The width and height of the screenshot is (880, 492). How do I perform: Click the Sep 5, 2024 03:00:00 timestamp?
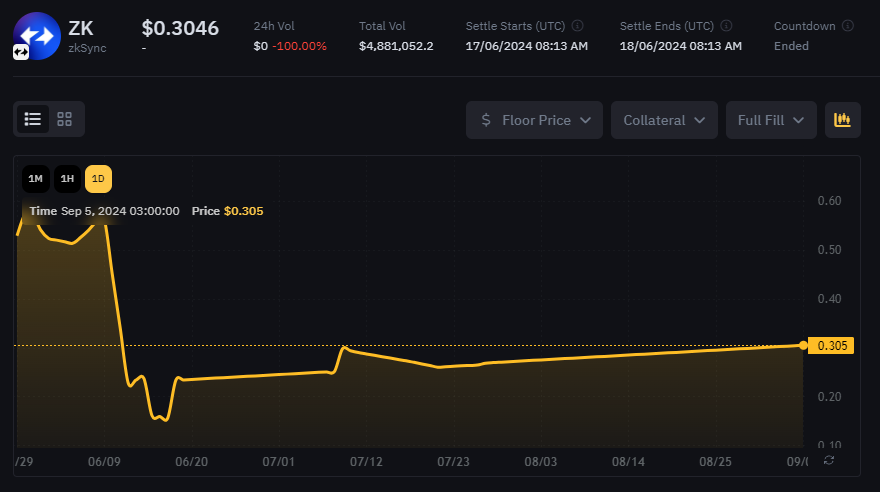pyautogui.click(x=120, y=211)
